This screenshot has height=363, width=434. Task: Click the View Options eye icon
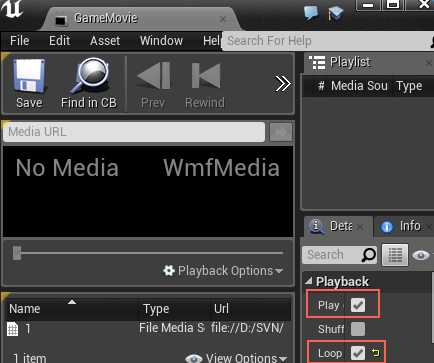point(194,359)
